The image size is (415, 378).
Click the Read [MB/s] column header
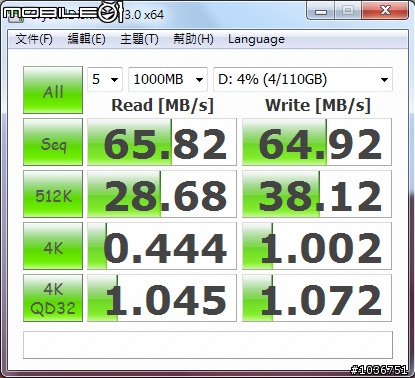[x=162, y=105]
